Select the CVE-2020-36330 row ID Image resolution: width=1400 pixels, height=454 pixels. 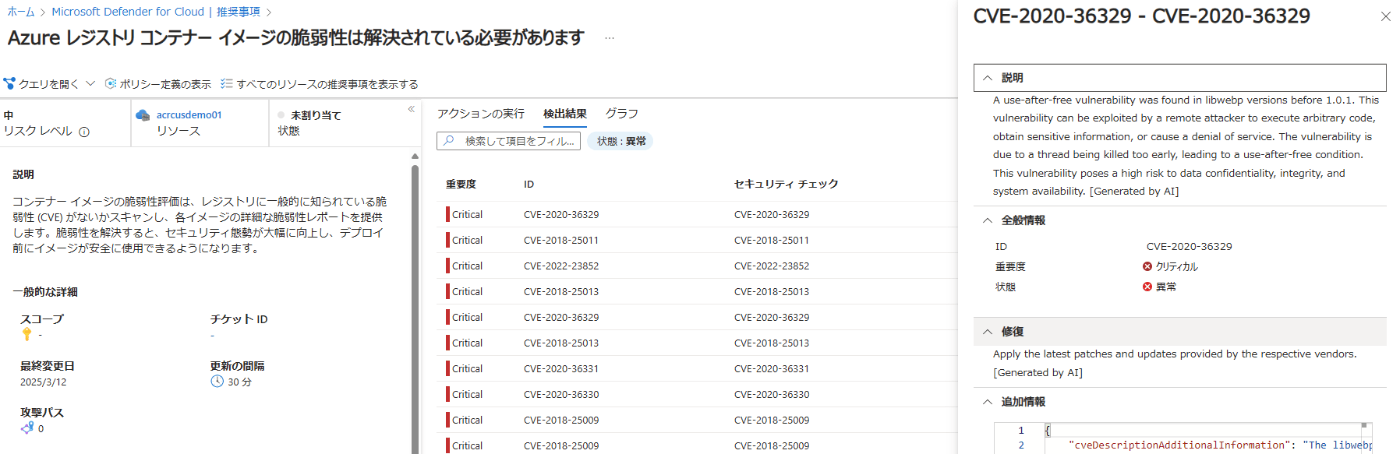click(561, 394)
